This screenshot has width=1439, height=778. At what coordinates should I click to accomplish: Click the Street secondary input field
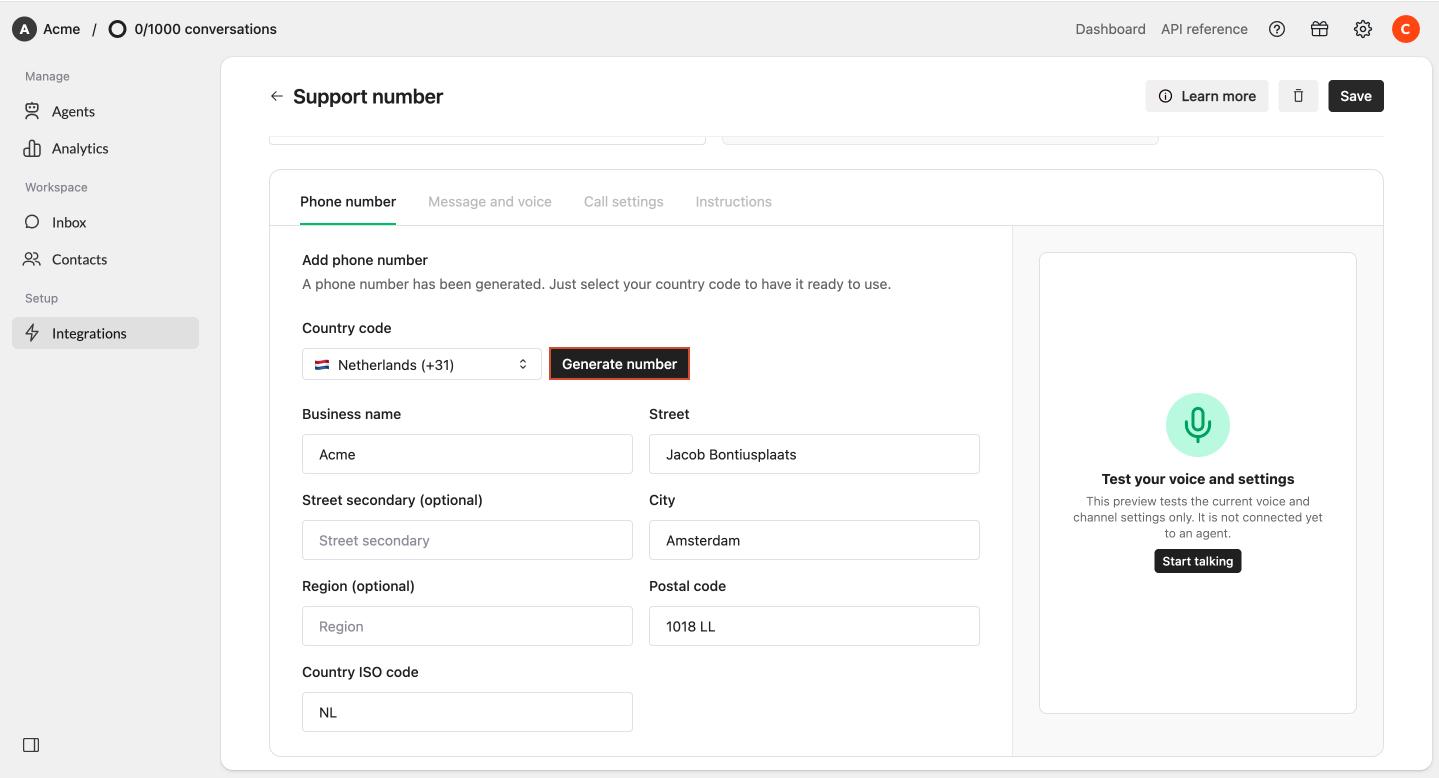coord(467,540)
